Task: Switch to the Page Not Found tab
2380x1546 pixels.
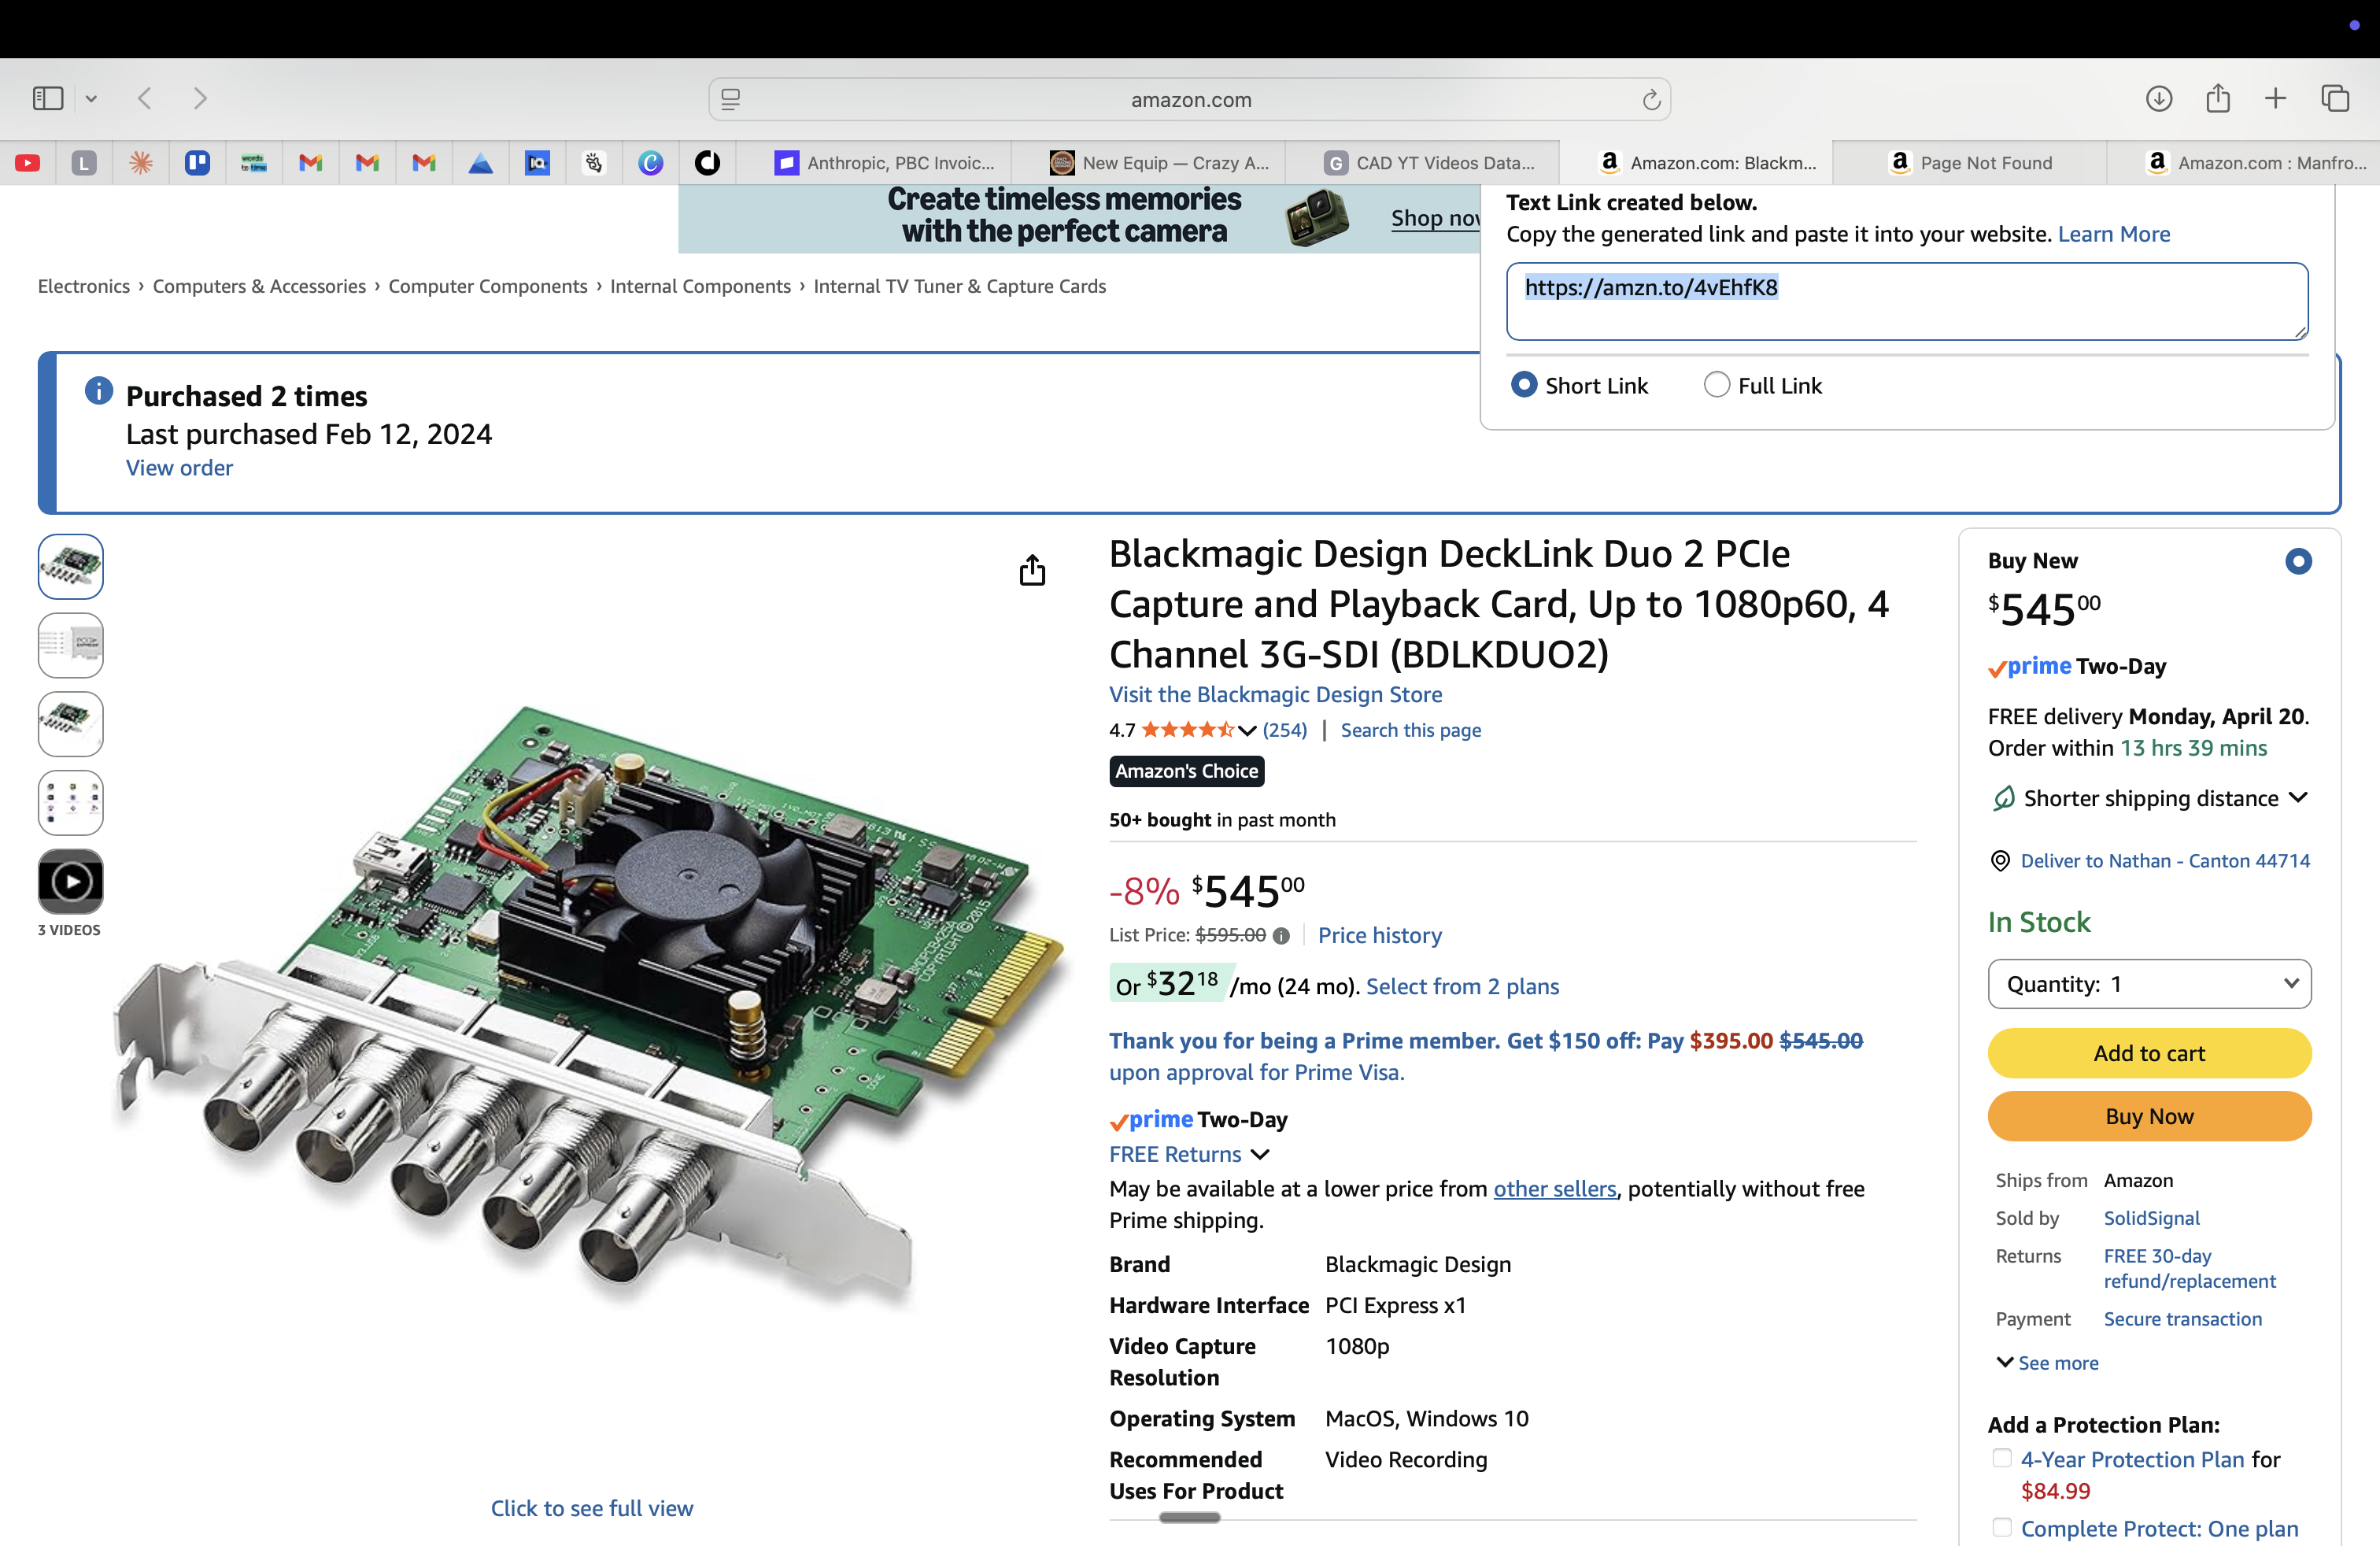Action: [1970, 163]
